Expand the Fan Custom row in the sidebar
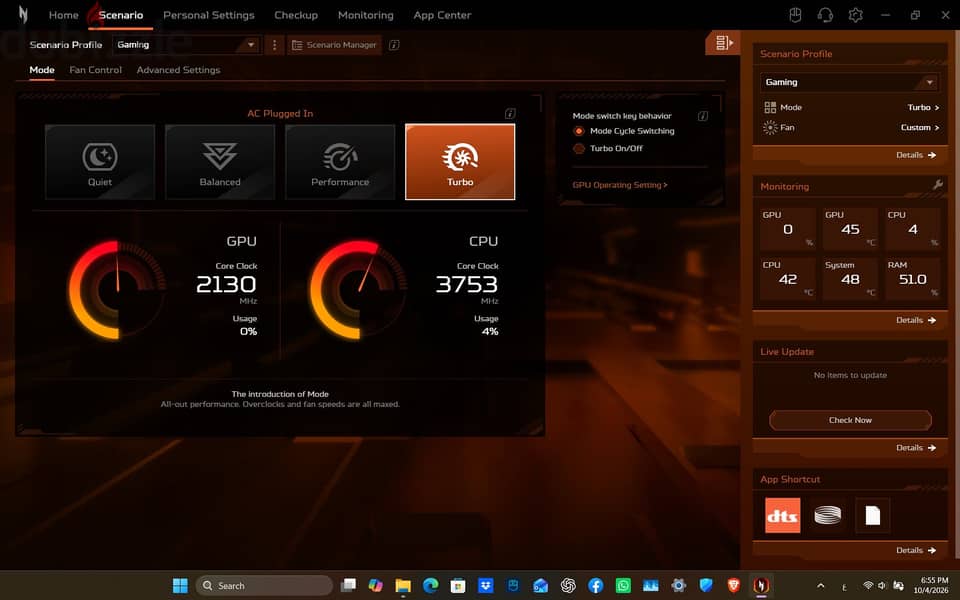Image resolution: width=960 pixels, height=600 pixels. [851, 127]
